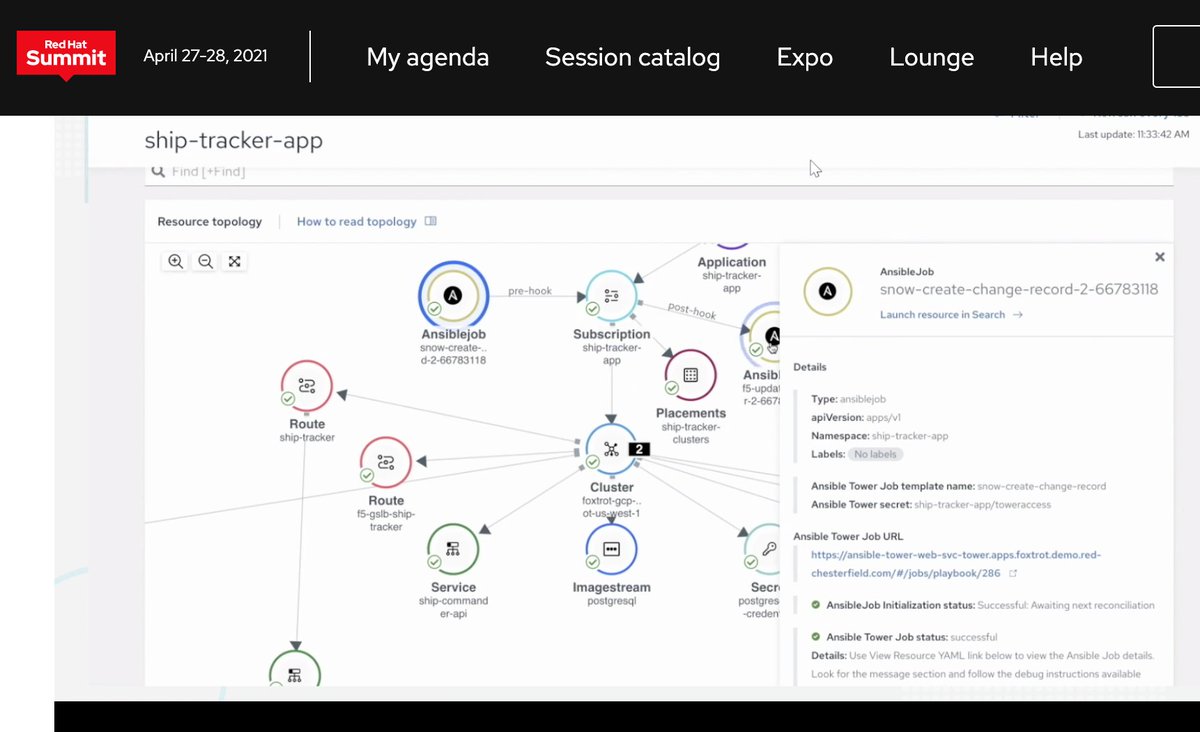Click the pre-hook edge label
This screenshot has width=1200, height=732.
pos(530,291)
